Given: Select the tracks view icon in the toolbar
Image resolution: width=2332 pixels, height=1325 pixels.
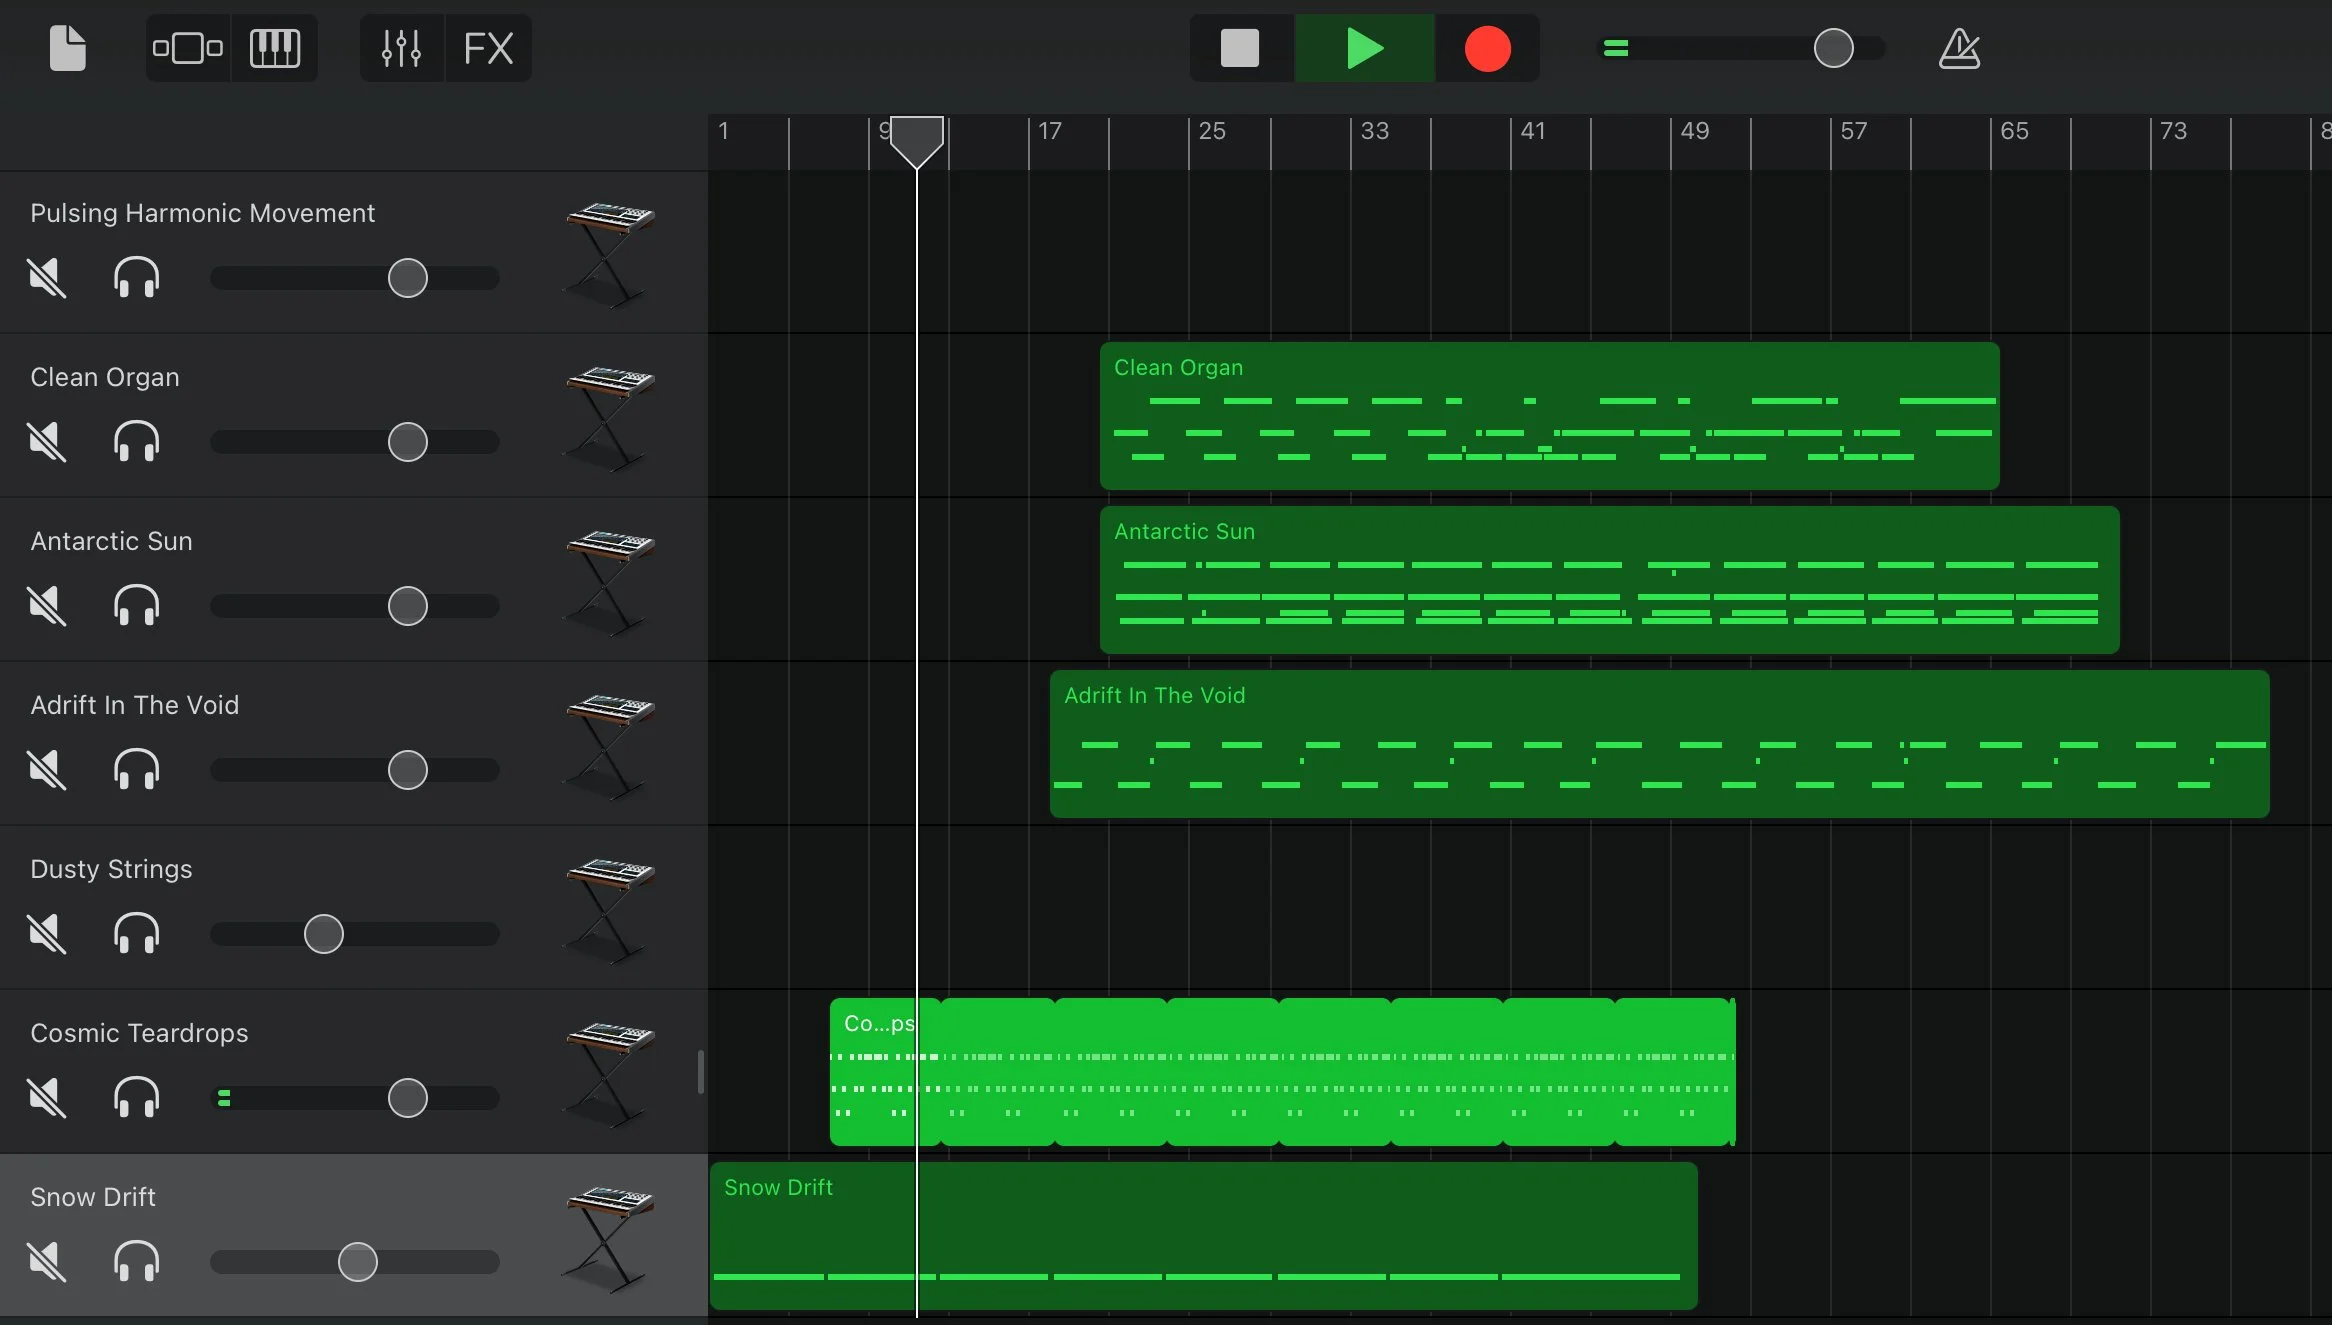Looking at the screenshot, I should 187,47.
